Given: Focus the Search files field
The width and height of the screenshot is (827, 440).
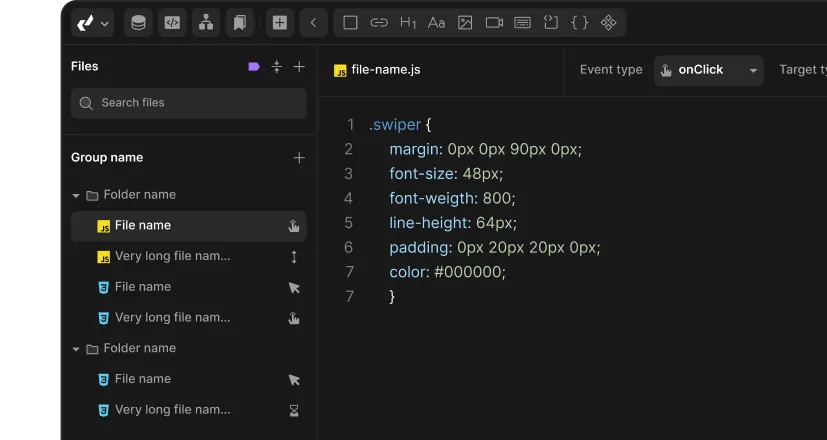Looking at the screenshot, I should [x=188, y=103].
